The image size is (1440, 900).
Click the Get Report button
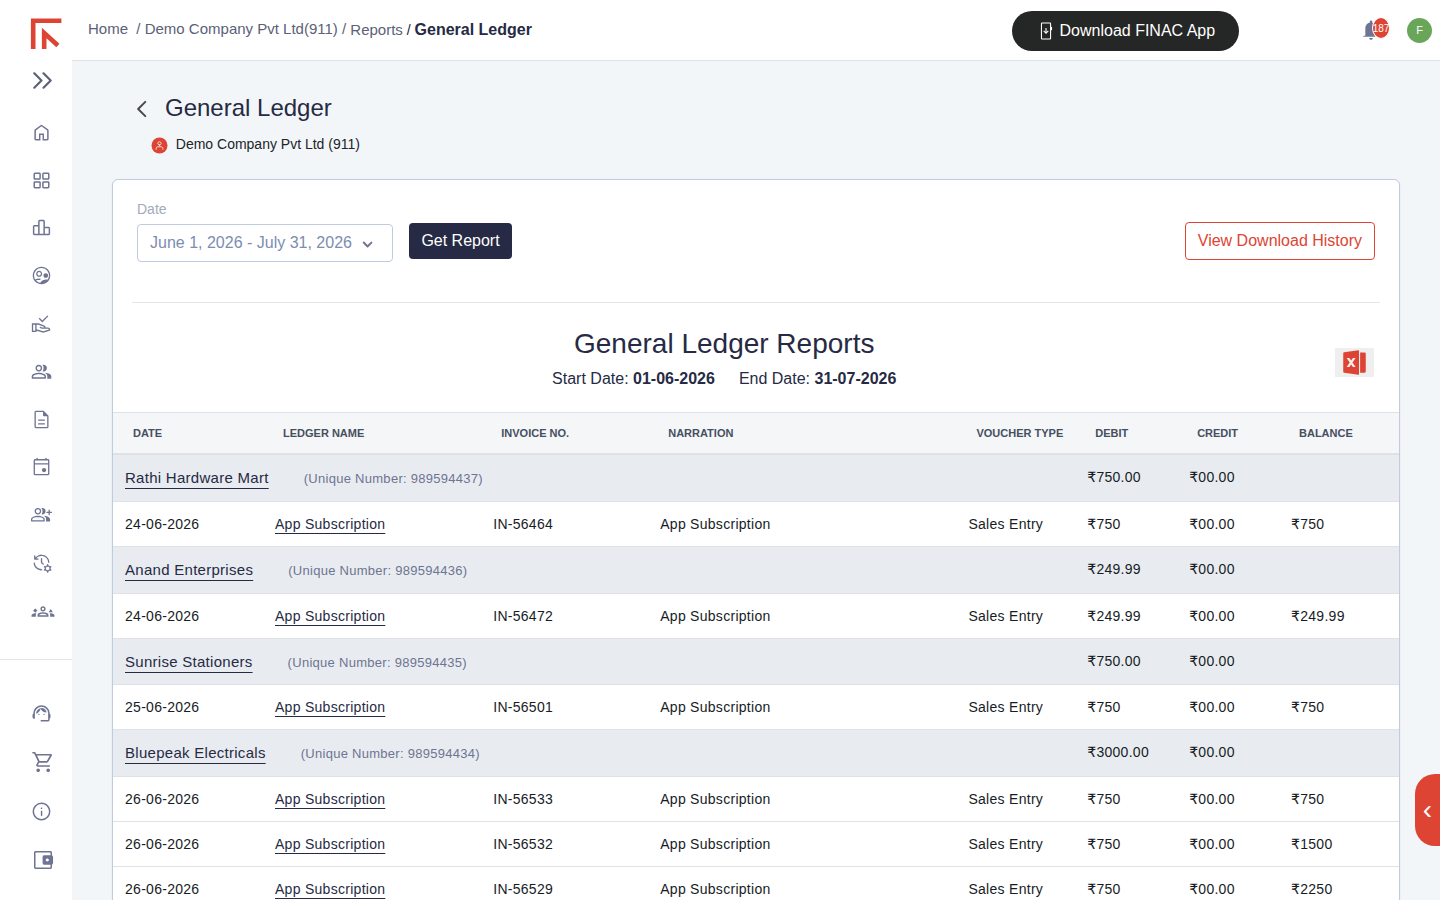point(460,241)
